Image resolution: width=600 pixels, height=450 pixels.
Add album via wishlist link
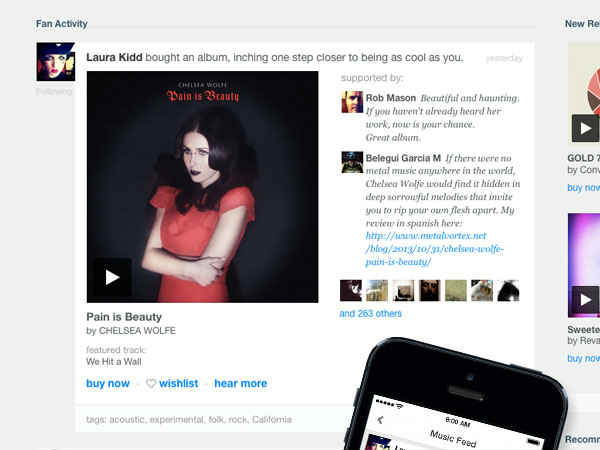(179, 383)
